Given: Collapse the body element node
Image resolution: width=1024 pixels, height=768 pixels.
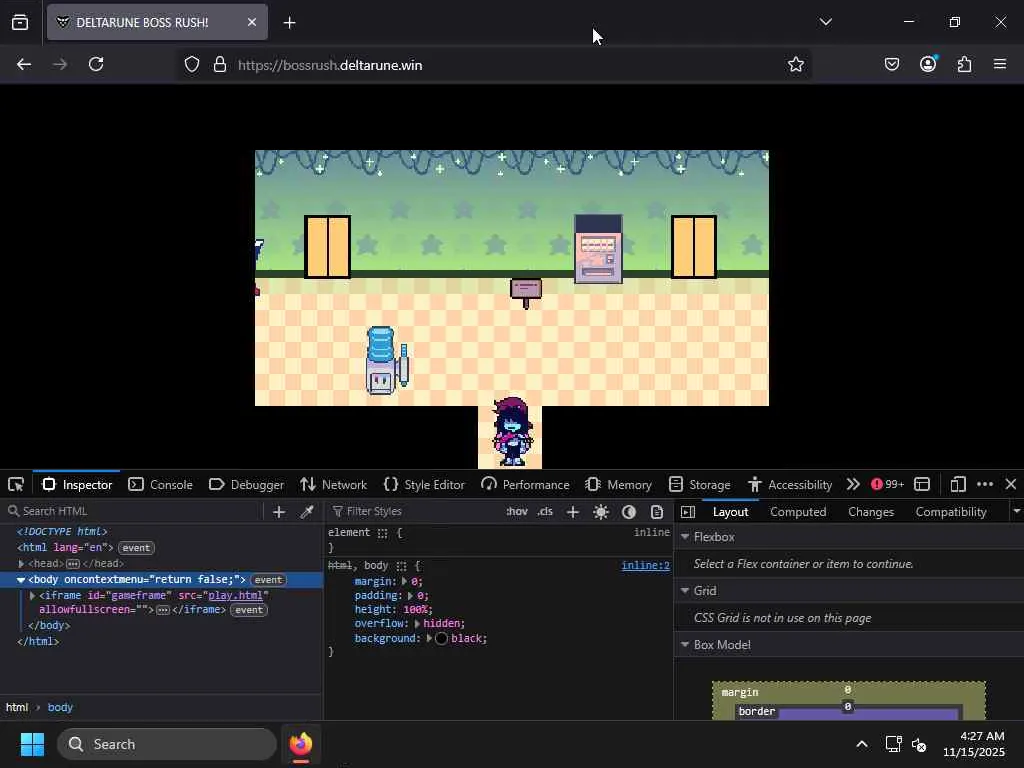Looking at the screenshot, I should tap(21, 580).
